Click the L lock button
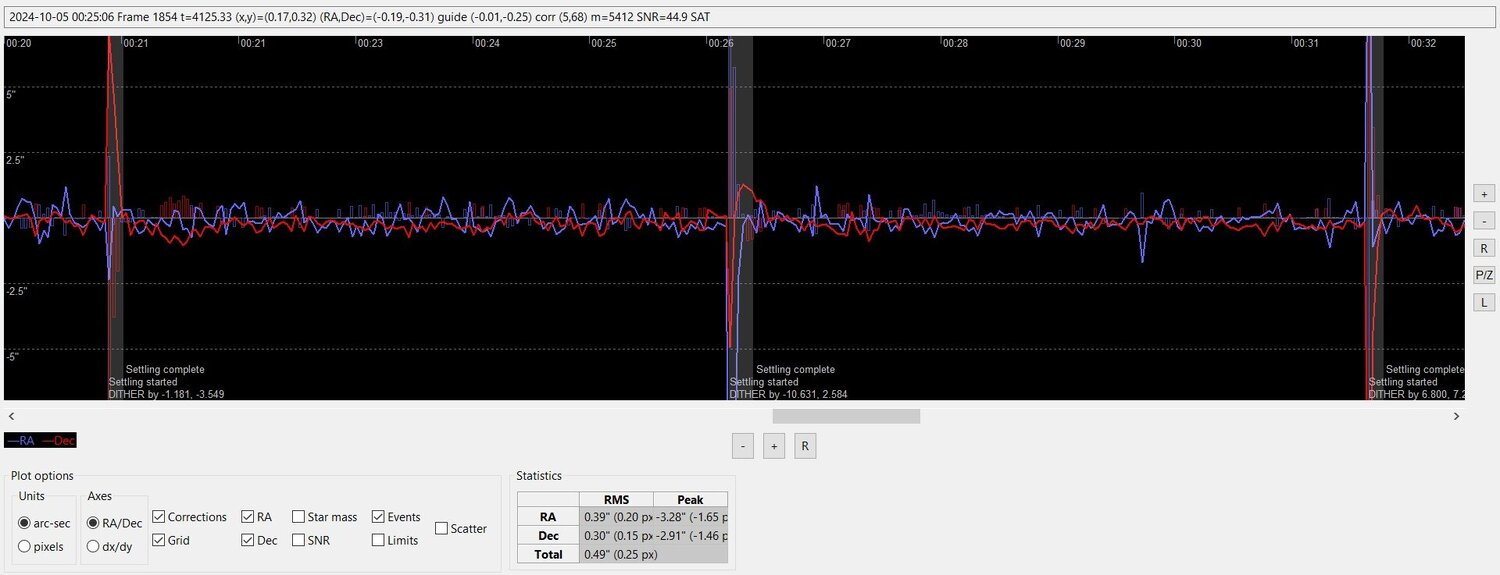Viewport: 1500px width, 575px height. [x=1484, y=302]
